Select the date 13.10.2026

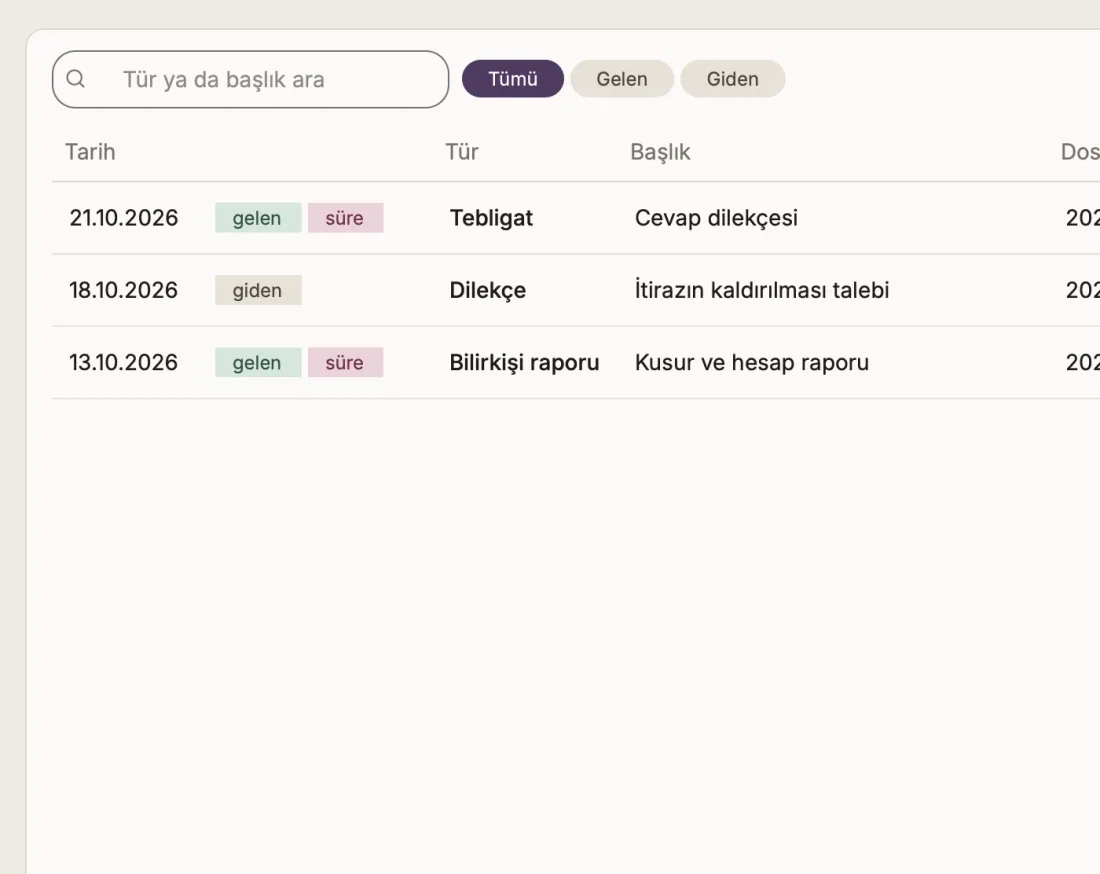(123, 362)
